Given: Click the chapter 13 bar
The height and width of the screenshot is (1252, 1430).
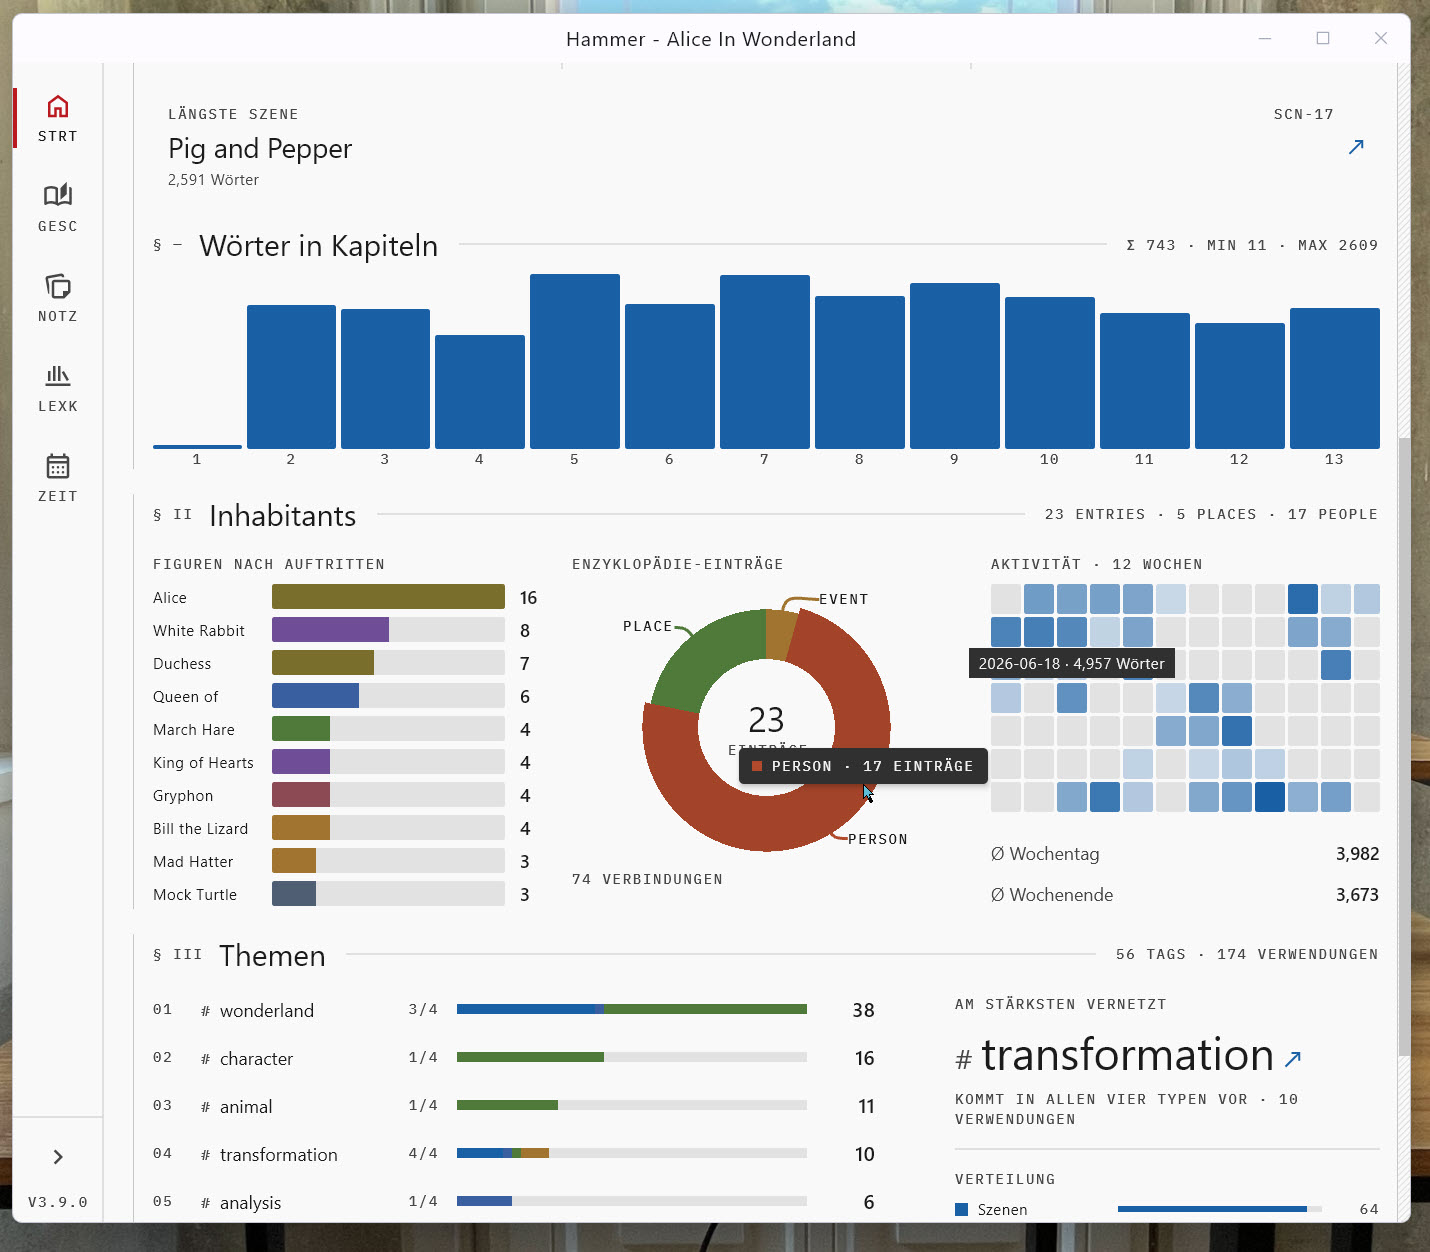Looking at the screenshot, I should [1335, 378].
